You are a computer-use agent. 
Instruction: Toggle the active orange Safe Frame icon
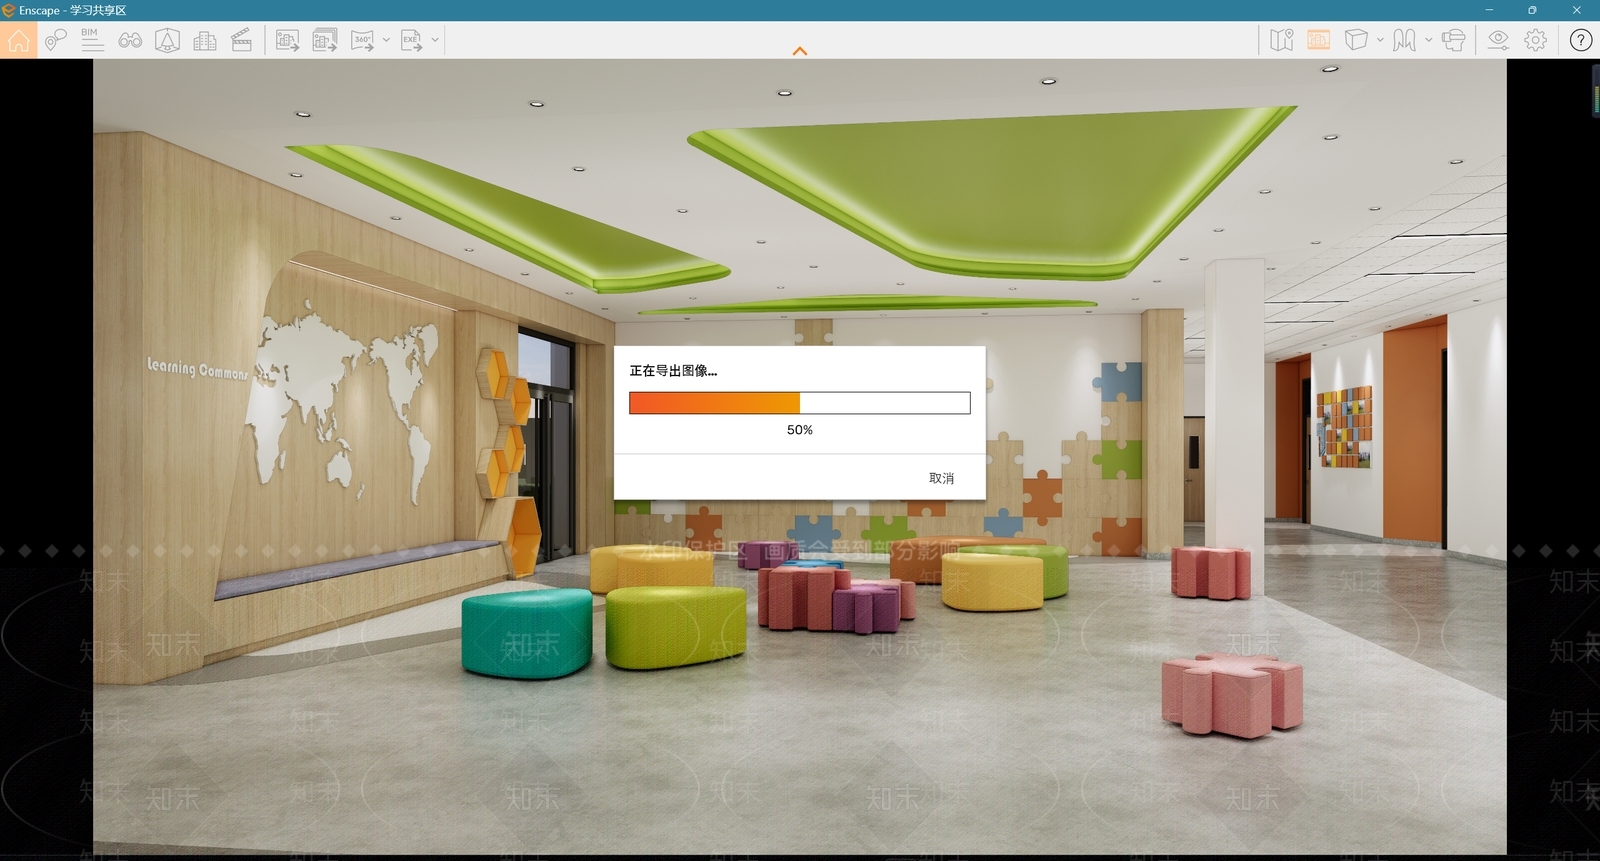1319,40
